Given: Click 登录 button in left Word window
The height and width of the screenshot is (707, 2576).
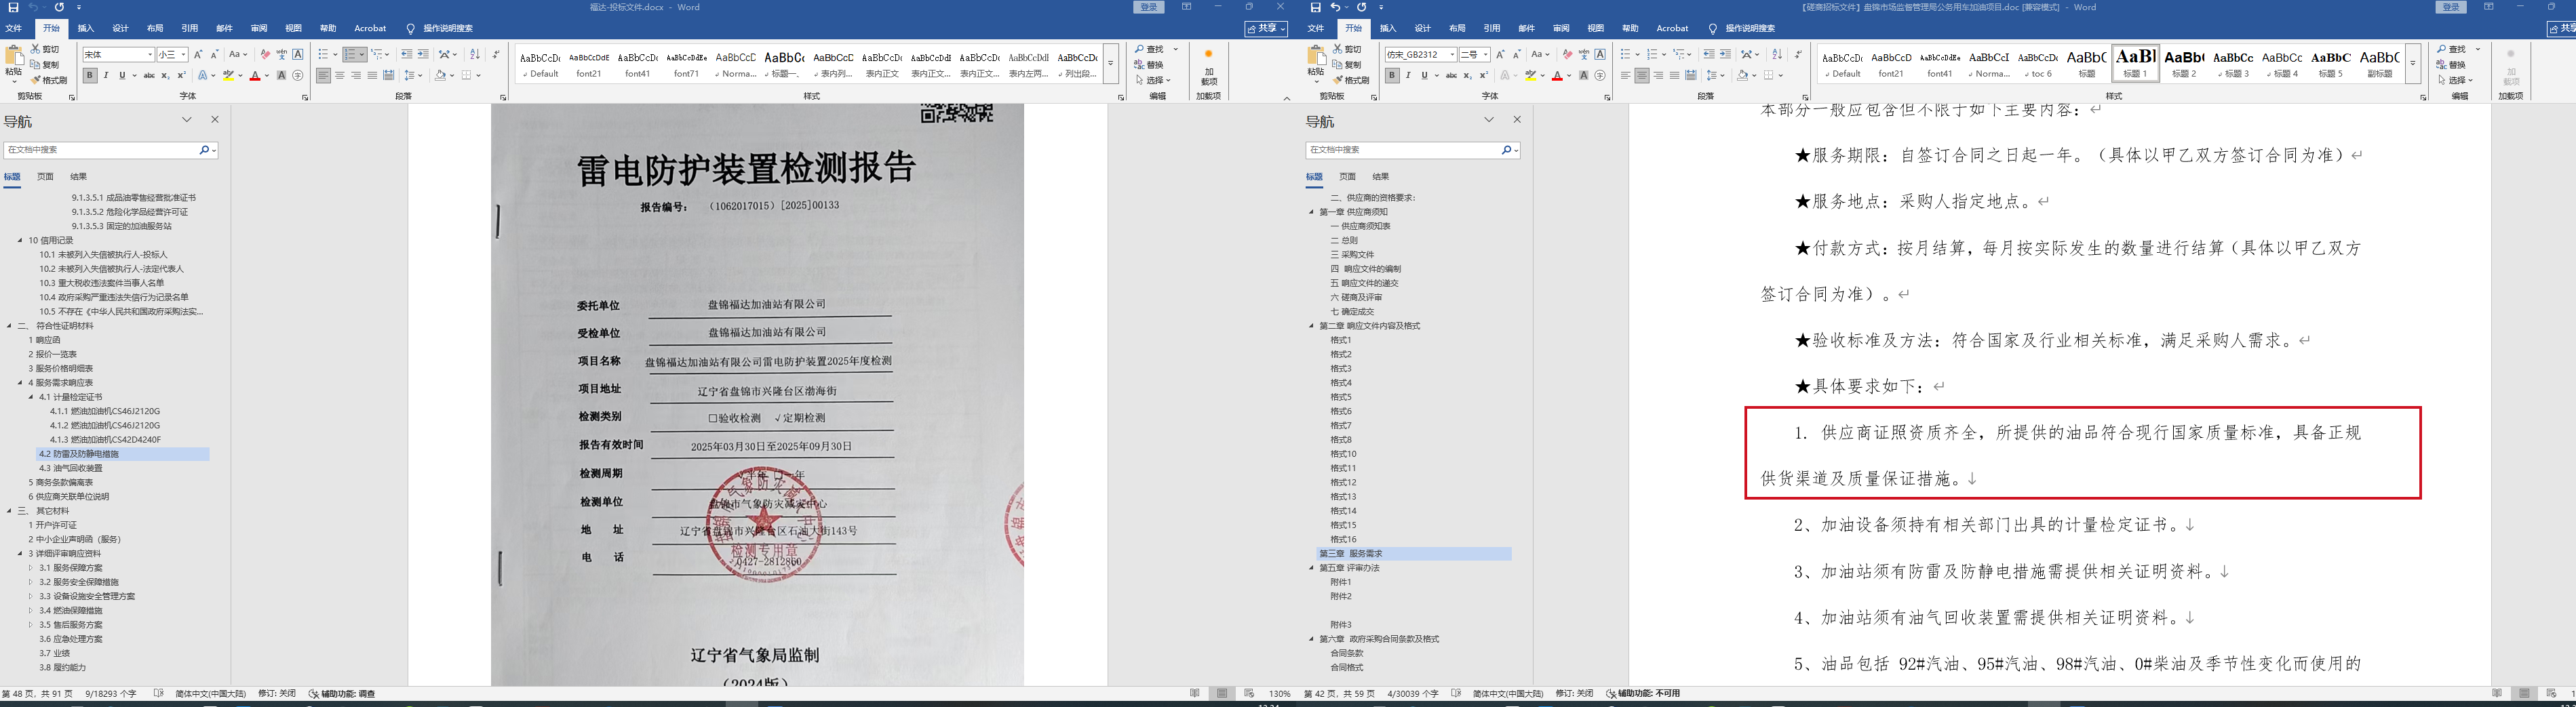Looking at the screenshot, I should pyautogui.click(x=1149, y=7).
